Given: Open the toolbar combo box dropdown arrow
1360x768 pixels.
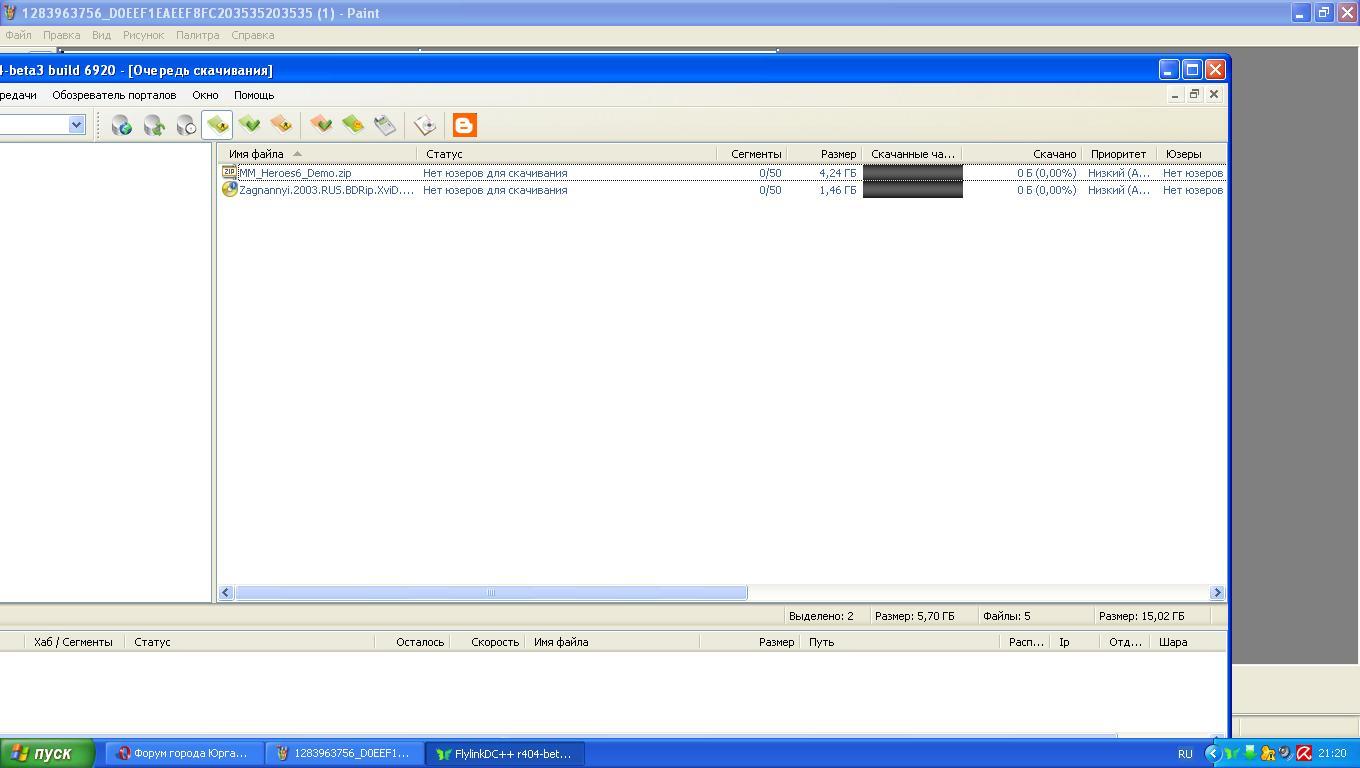Looking at the screenshot, I should (x=76, y=125).
